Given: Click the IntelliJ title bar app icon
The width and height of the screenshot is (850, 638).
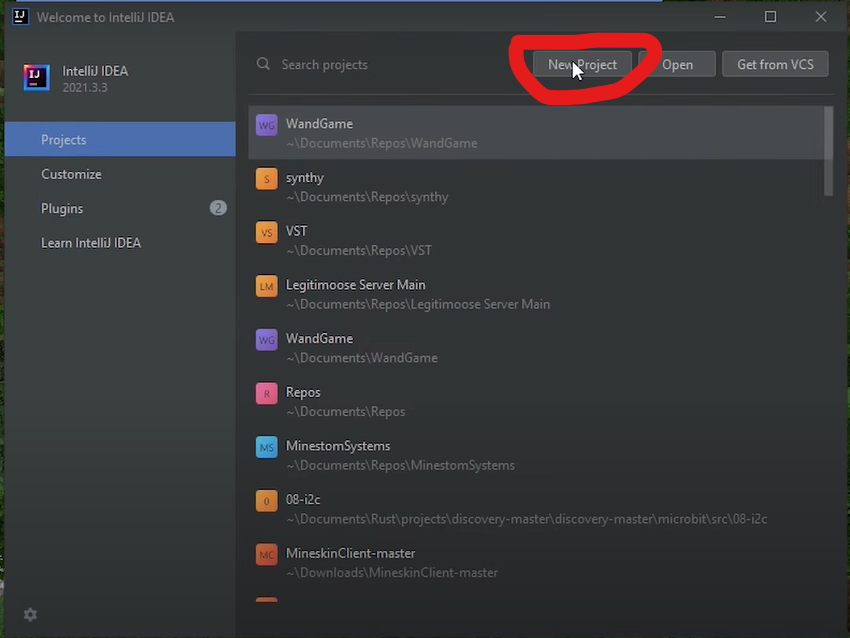Looking at the screenshot, I should click(21, 16).
